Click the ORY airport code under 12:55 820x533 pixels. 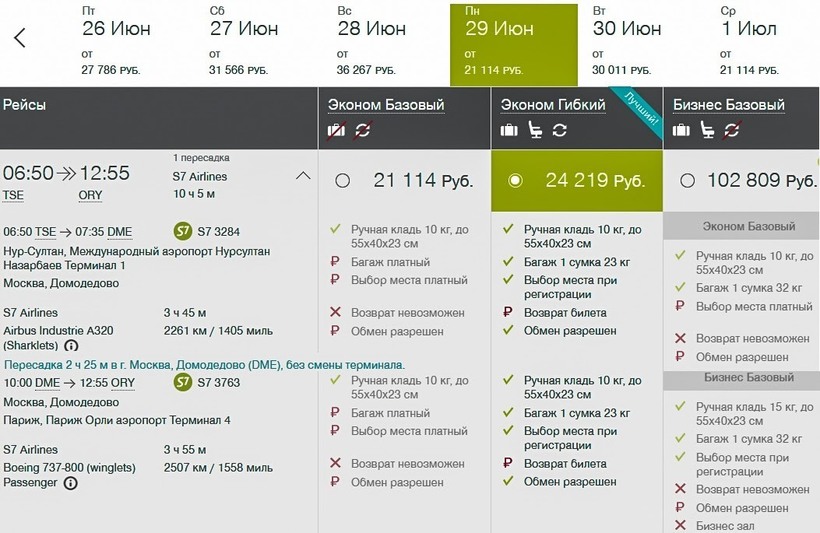pyautogui.click(x=91, y=195)
